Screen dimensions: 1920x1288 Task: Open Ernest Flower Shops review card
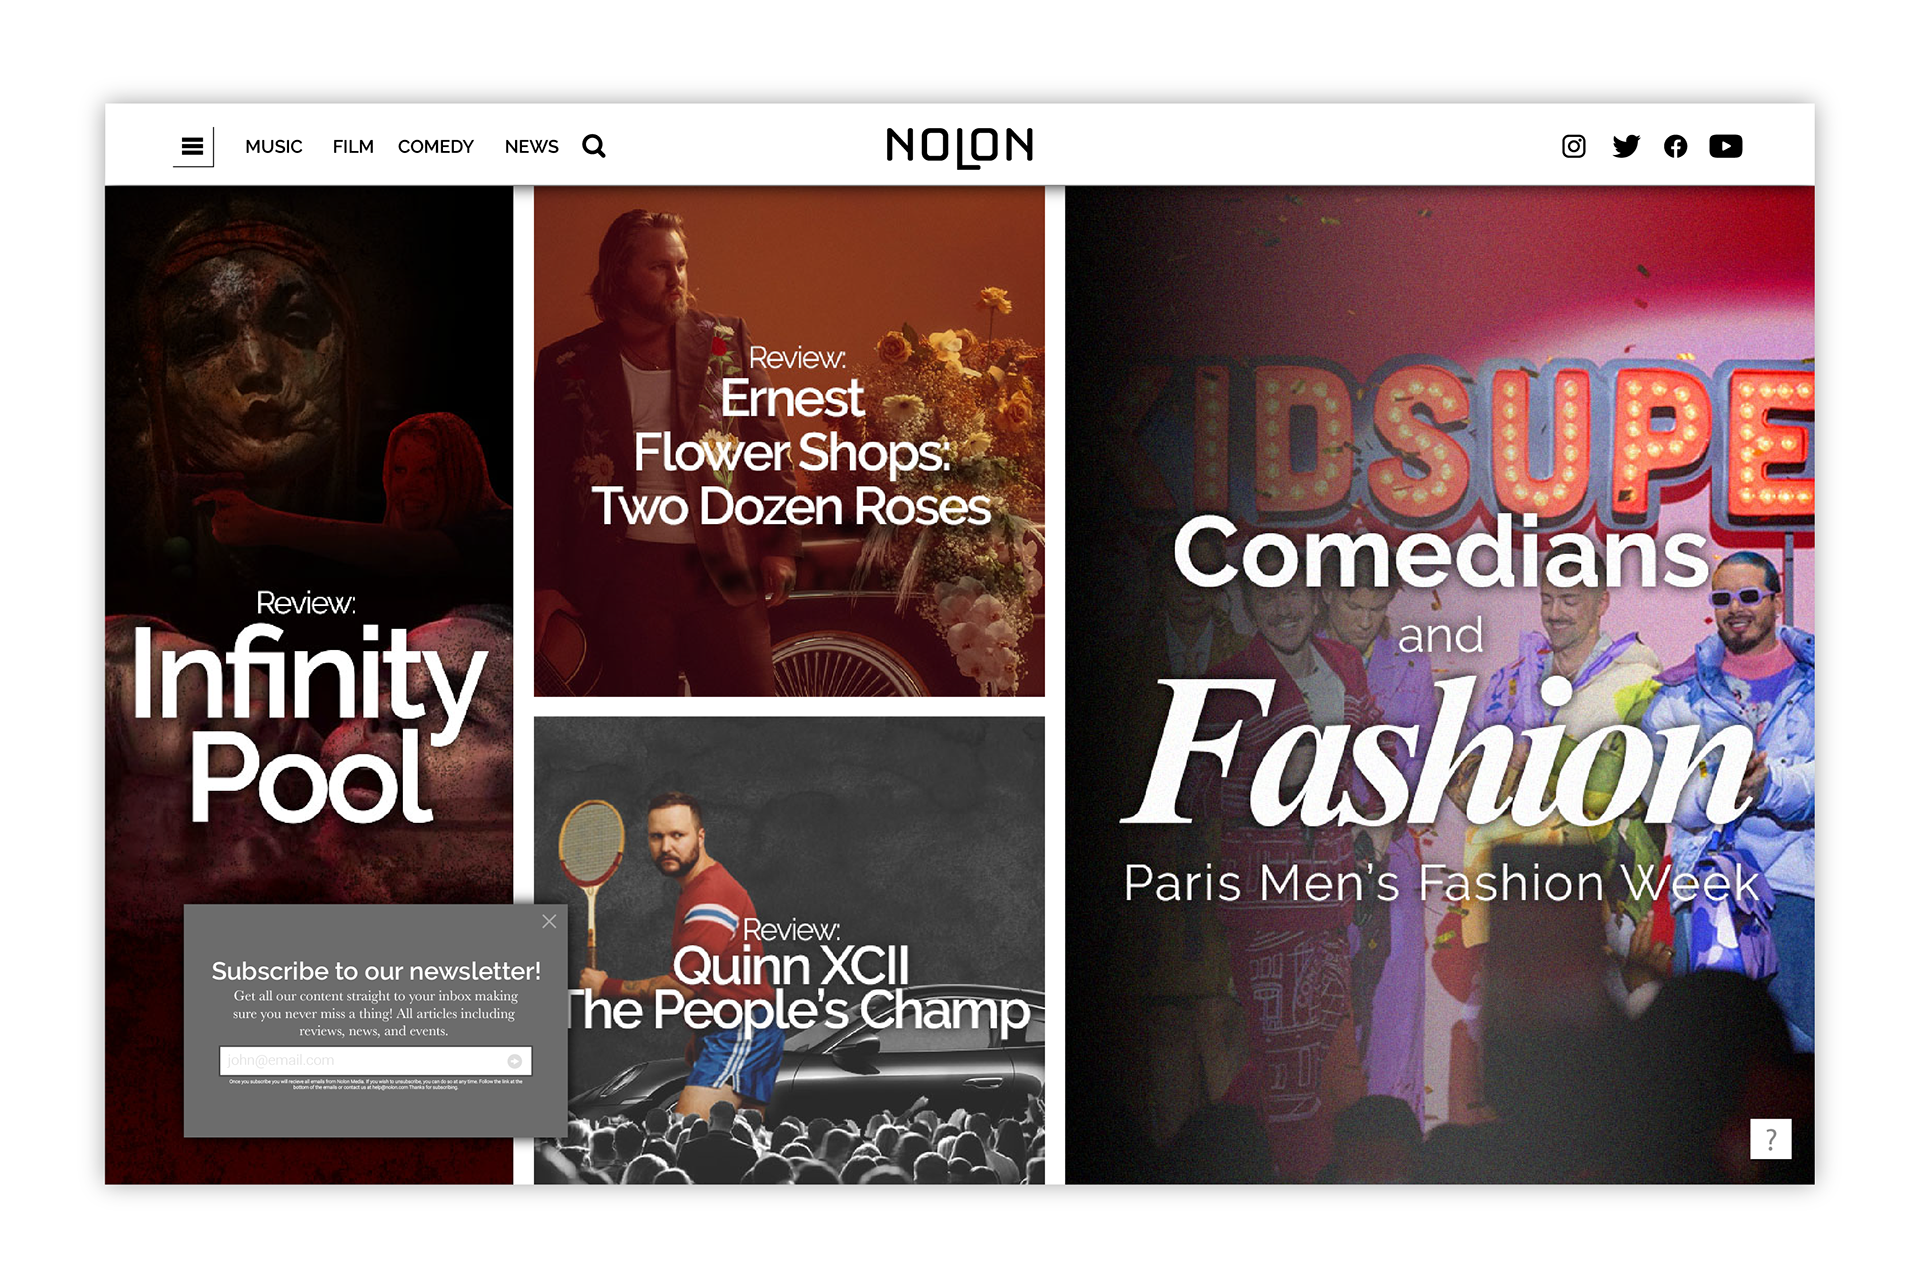pyautogui.click(x=789, y=441)
